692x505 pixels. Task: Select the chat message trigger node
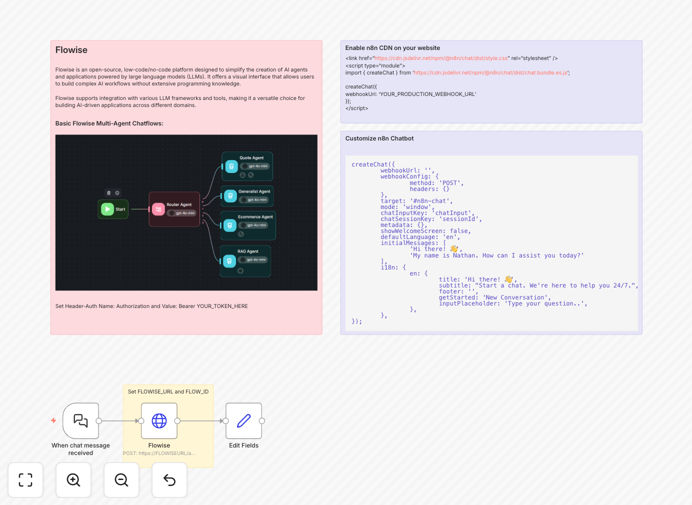81,421
